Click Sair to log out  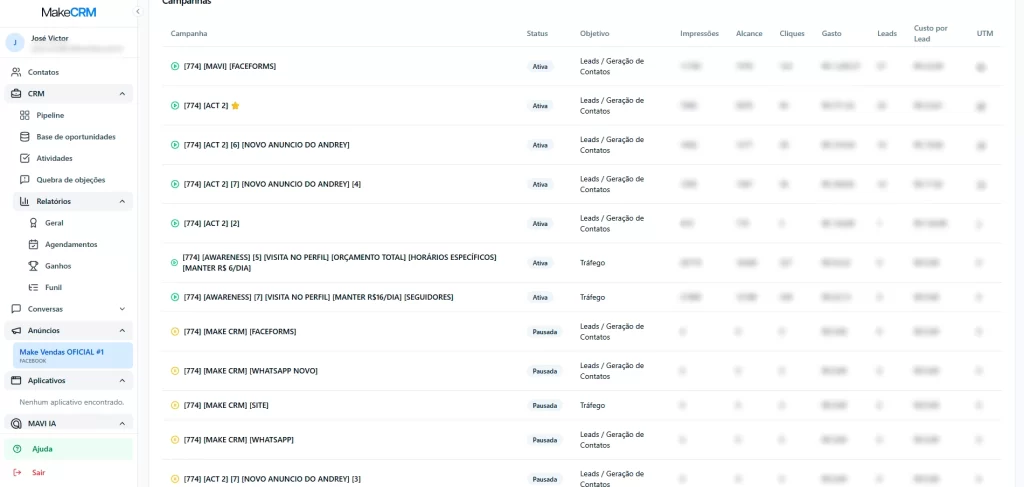[38, 472]
